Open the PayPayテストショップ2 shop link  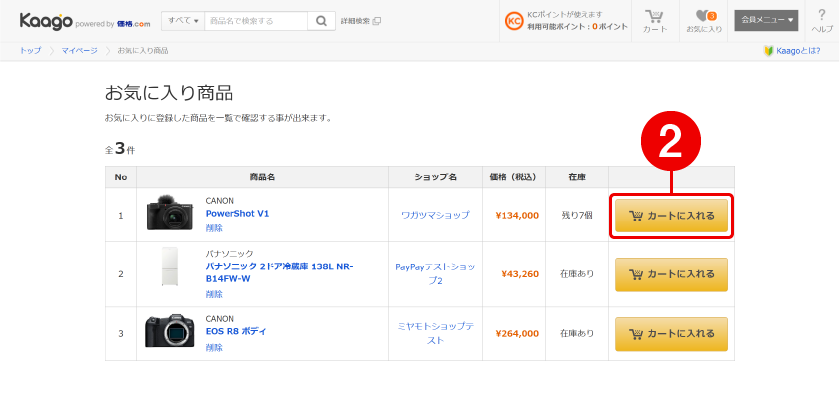point(435,274)
